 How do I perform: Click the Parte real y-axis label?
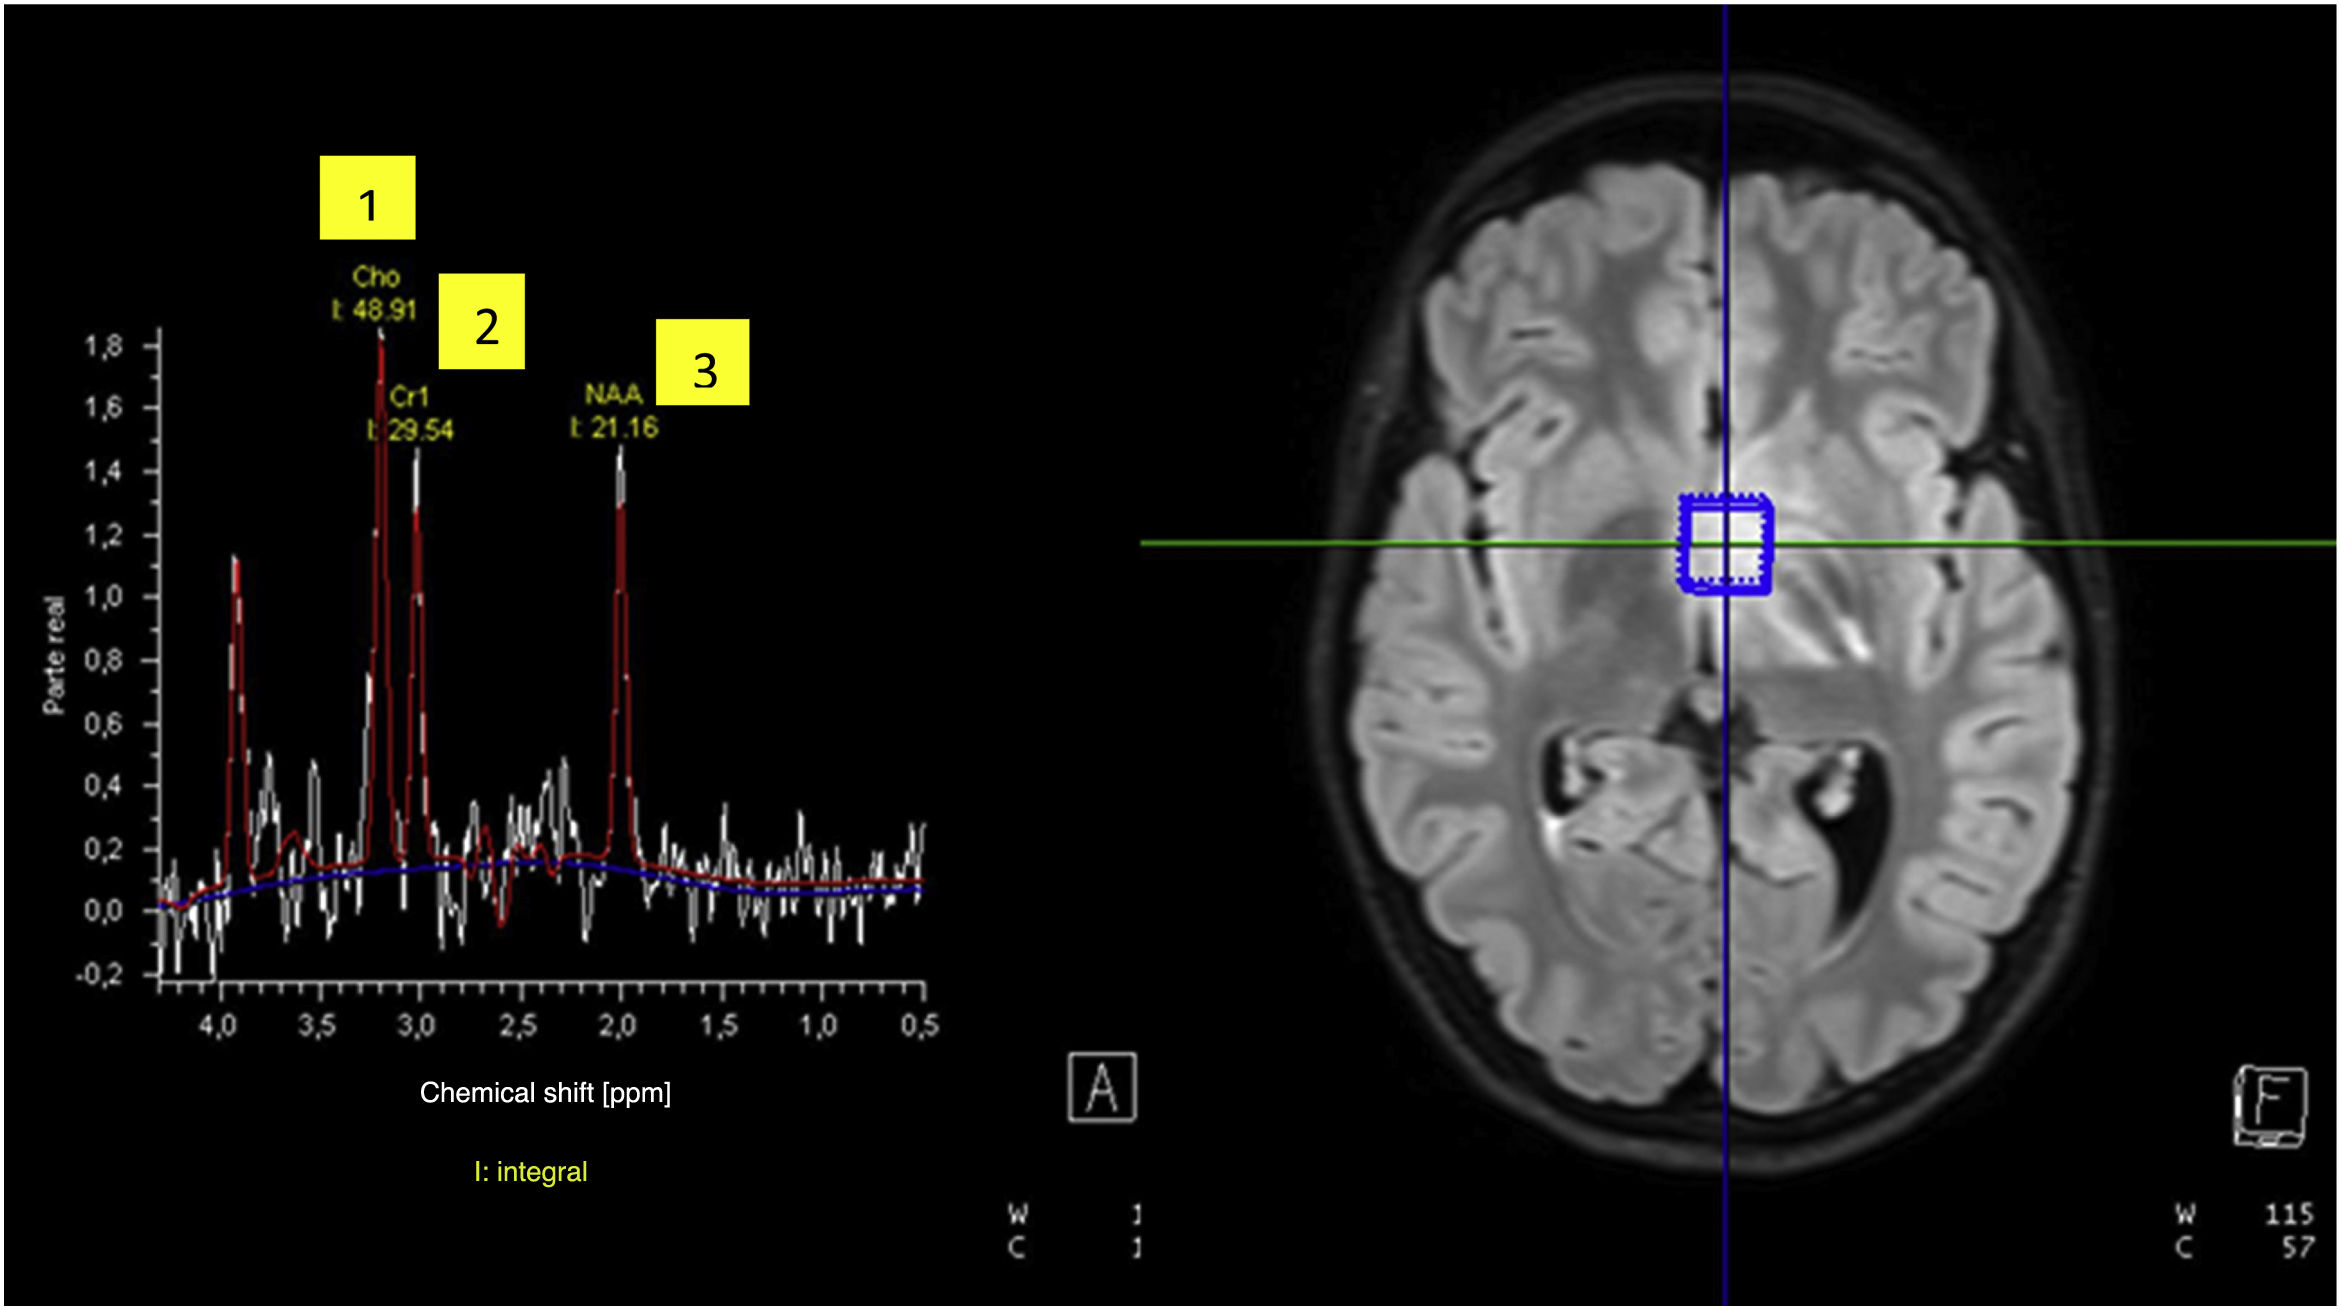[54, 655]
